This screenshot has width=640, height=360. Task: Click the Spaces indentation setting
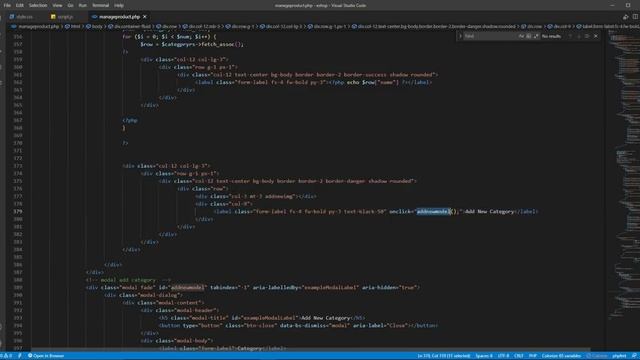click(x=484, y=356)
